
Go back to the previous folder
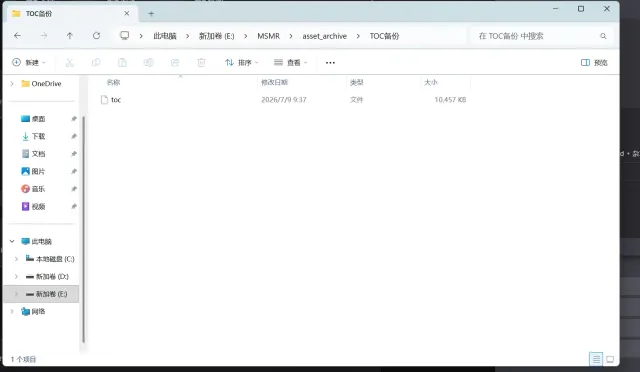coord(17,36)
